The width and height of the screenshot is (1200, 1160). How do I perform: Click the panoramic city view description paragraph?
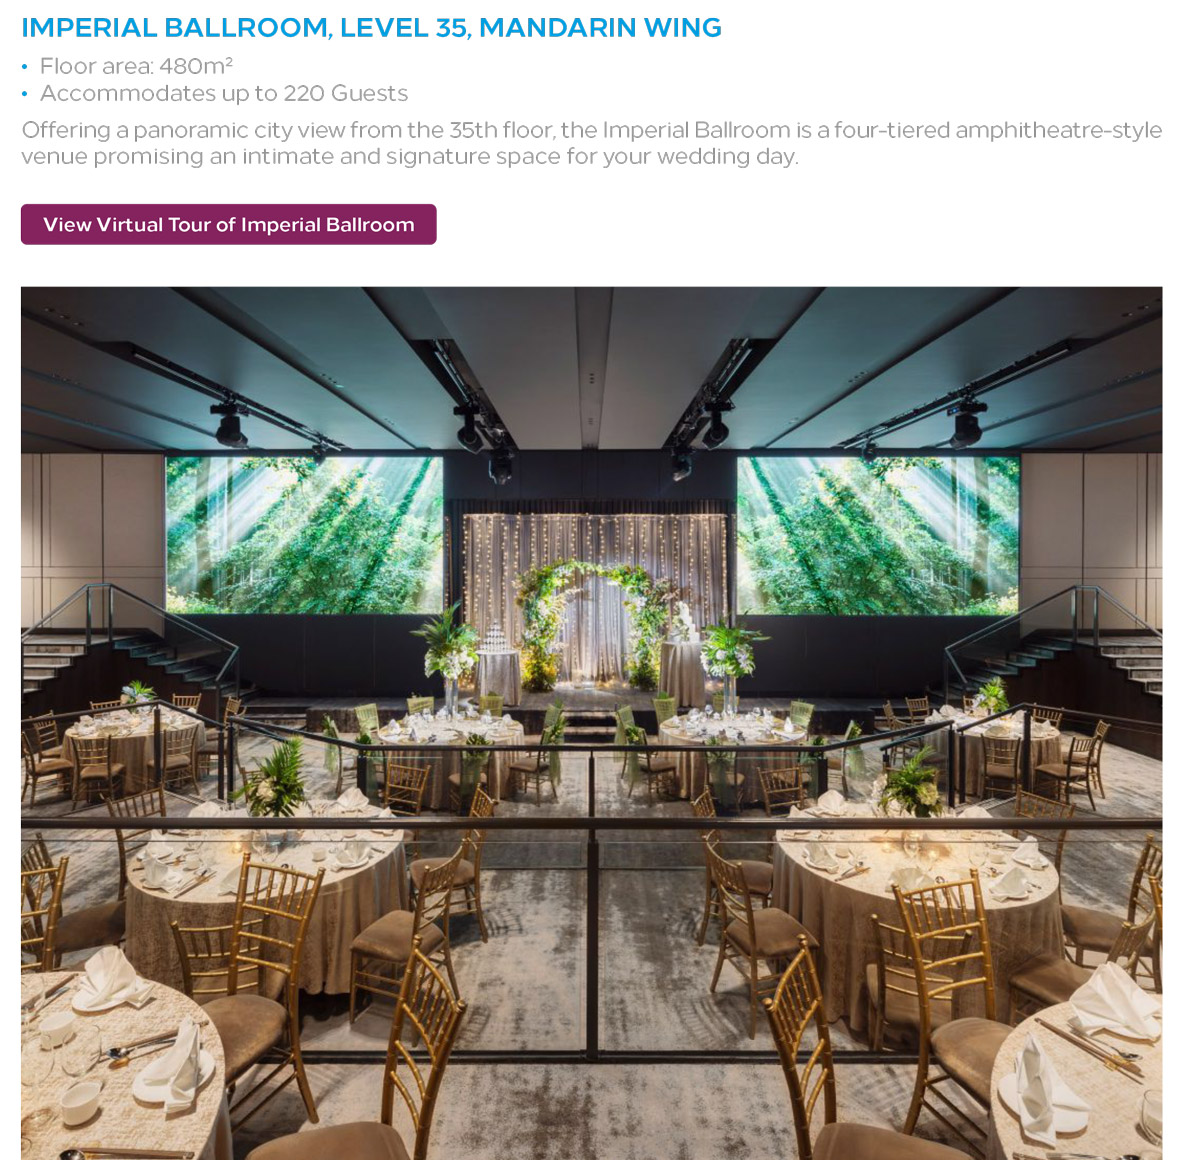pyautogui.click(x=591, y=143)
